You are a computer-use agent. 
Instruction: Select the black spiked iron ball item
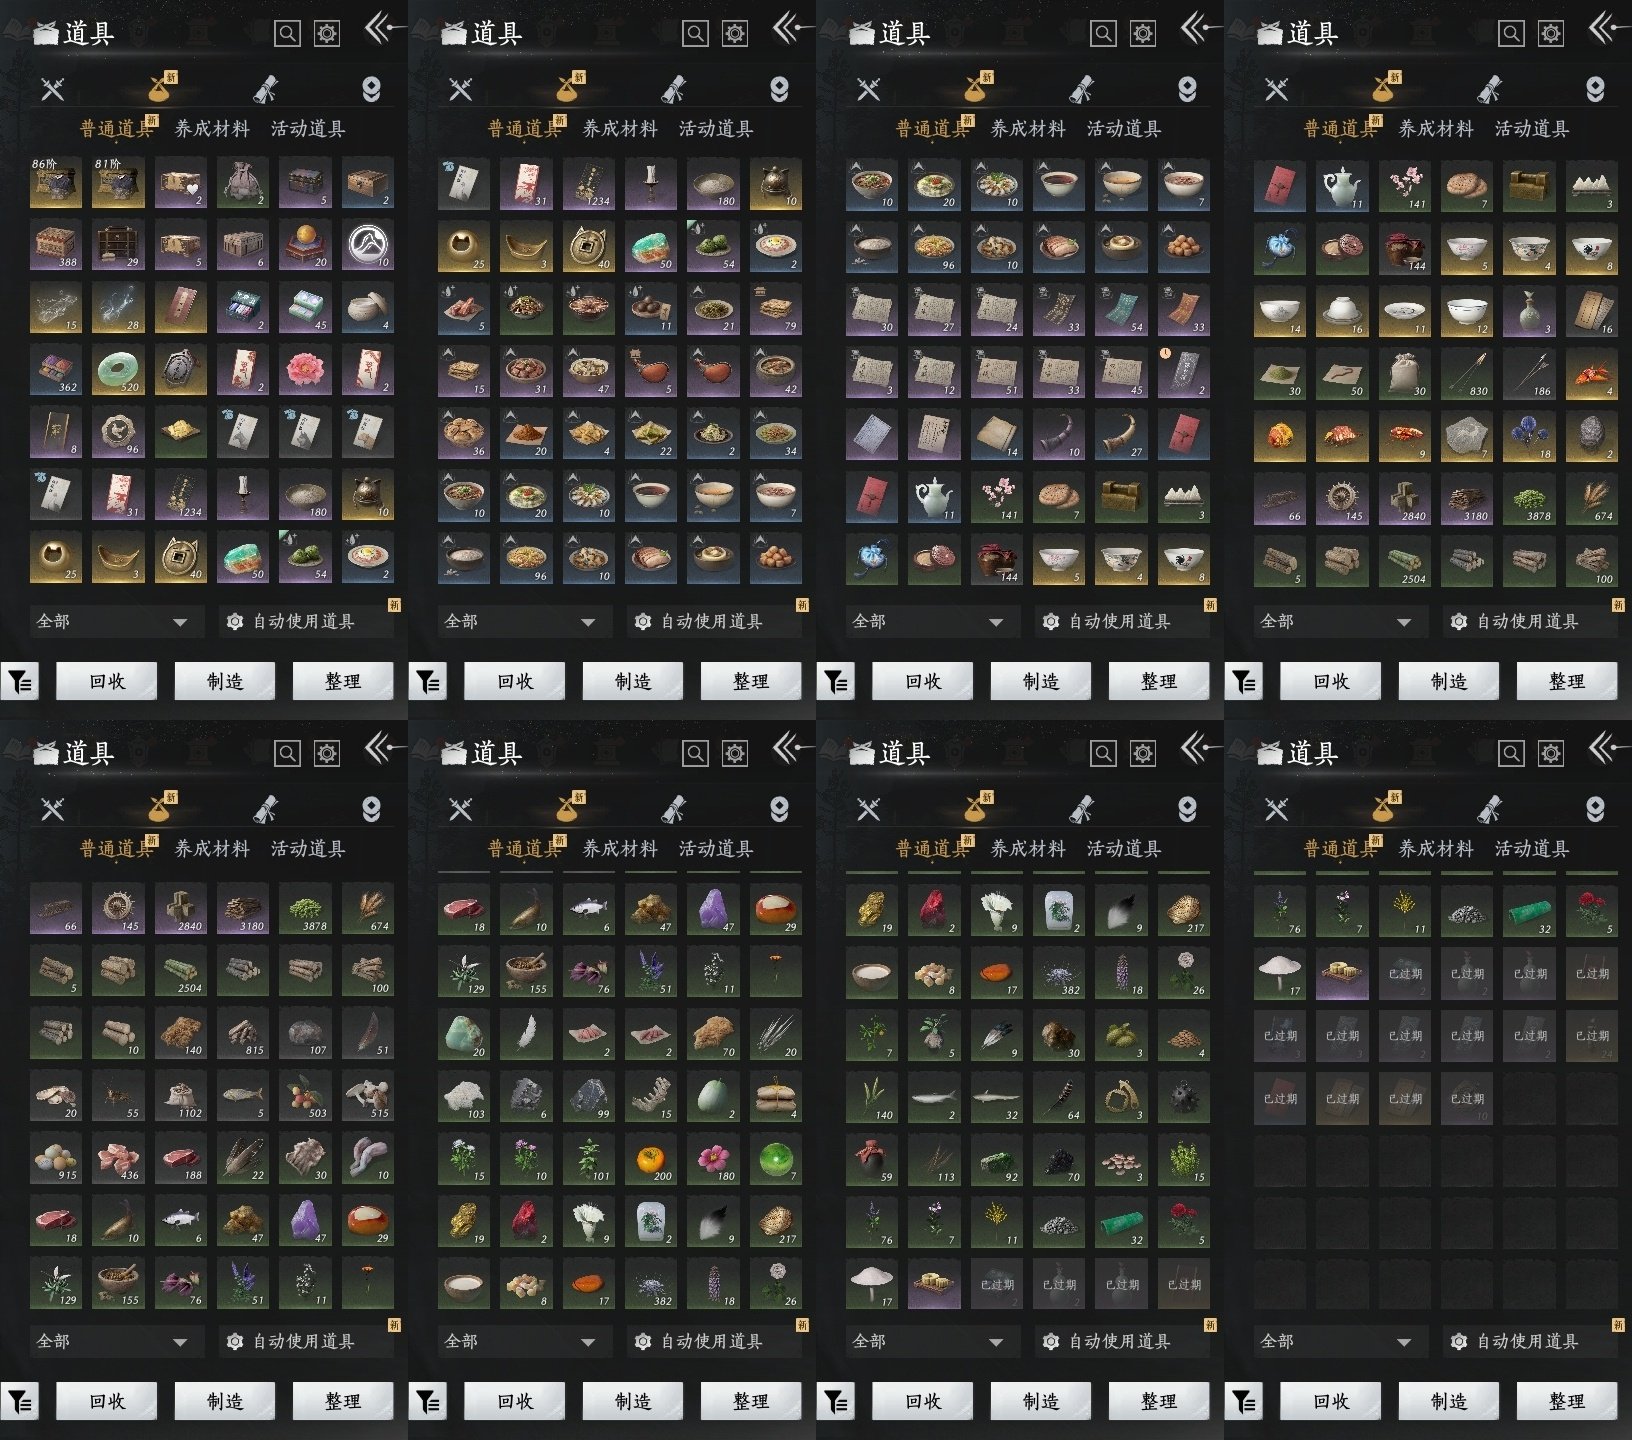(1184, 1097)
